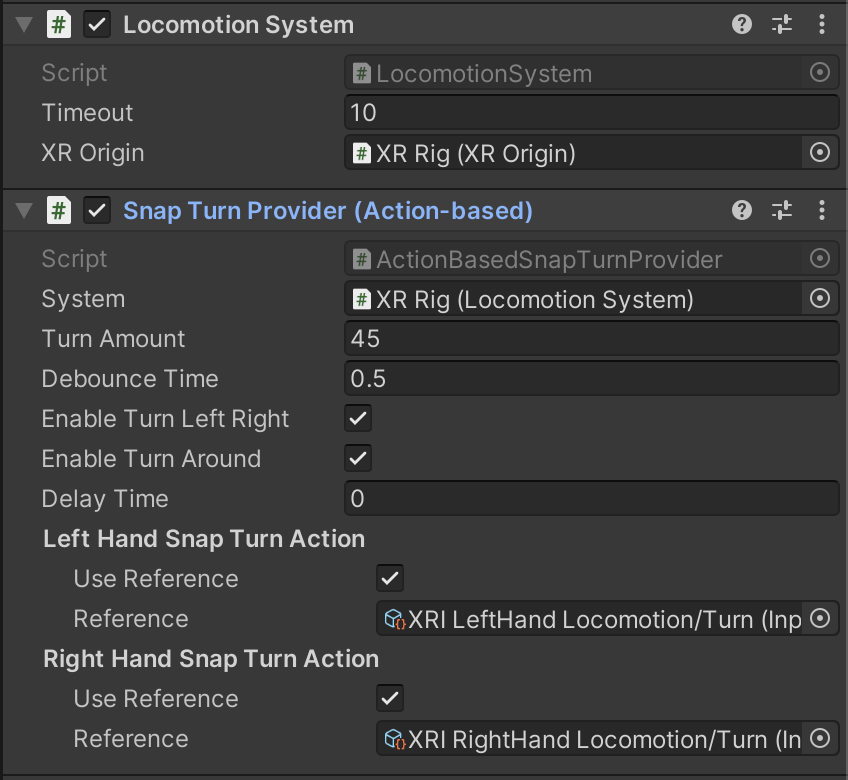Open Locomotion System component options menu

[822, 25]
